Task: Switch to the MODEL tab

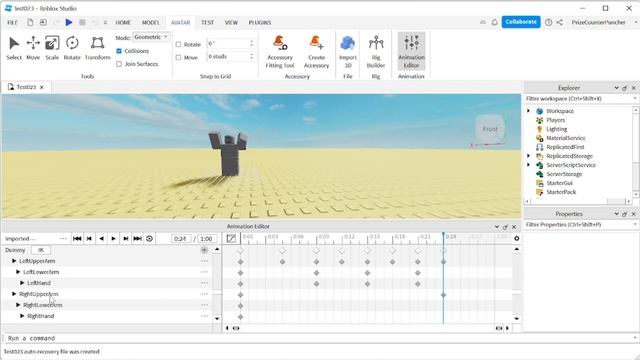Action: coord(150,22)
